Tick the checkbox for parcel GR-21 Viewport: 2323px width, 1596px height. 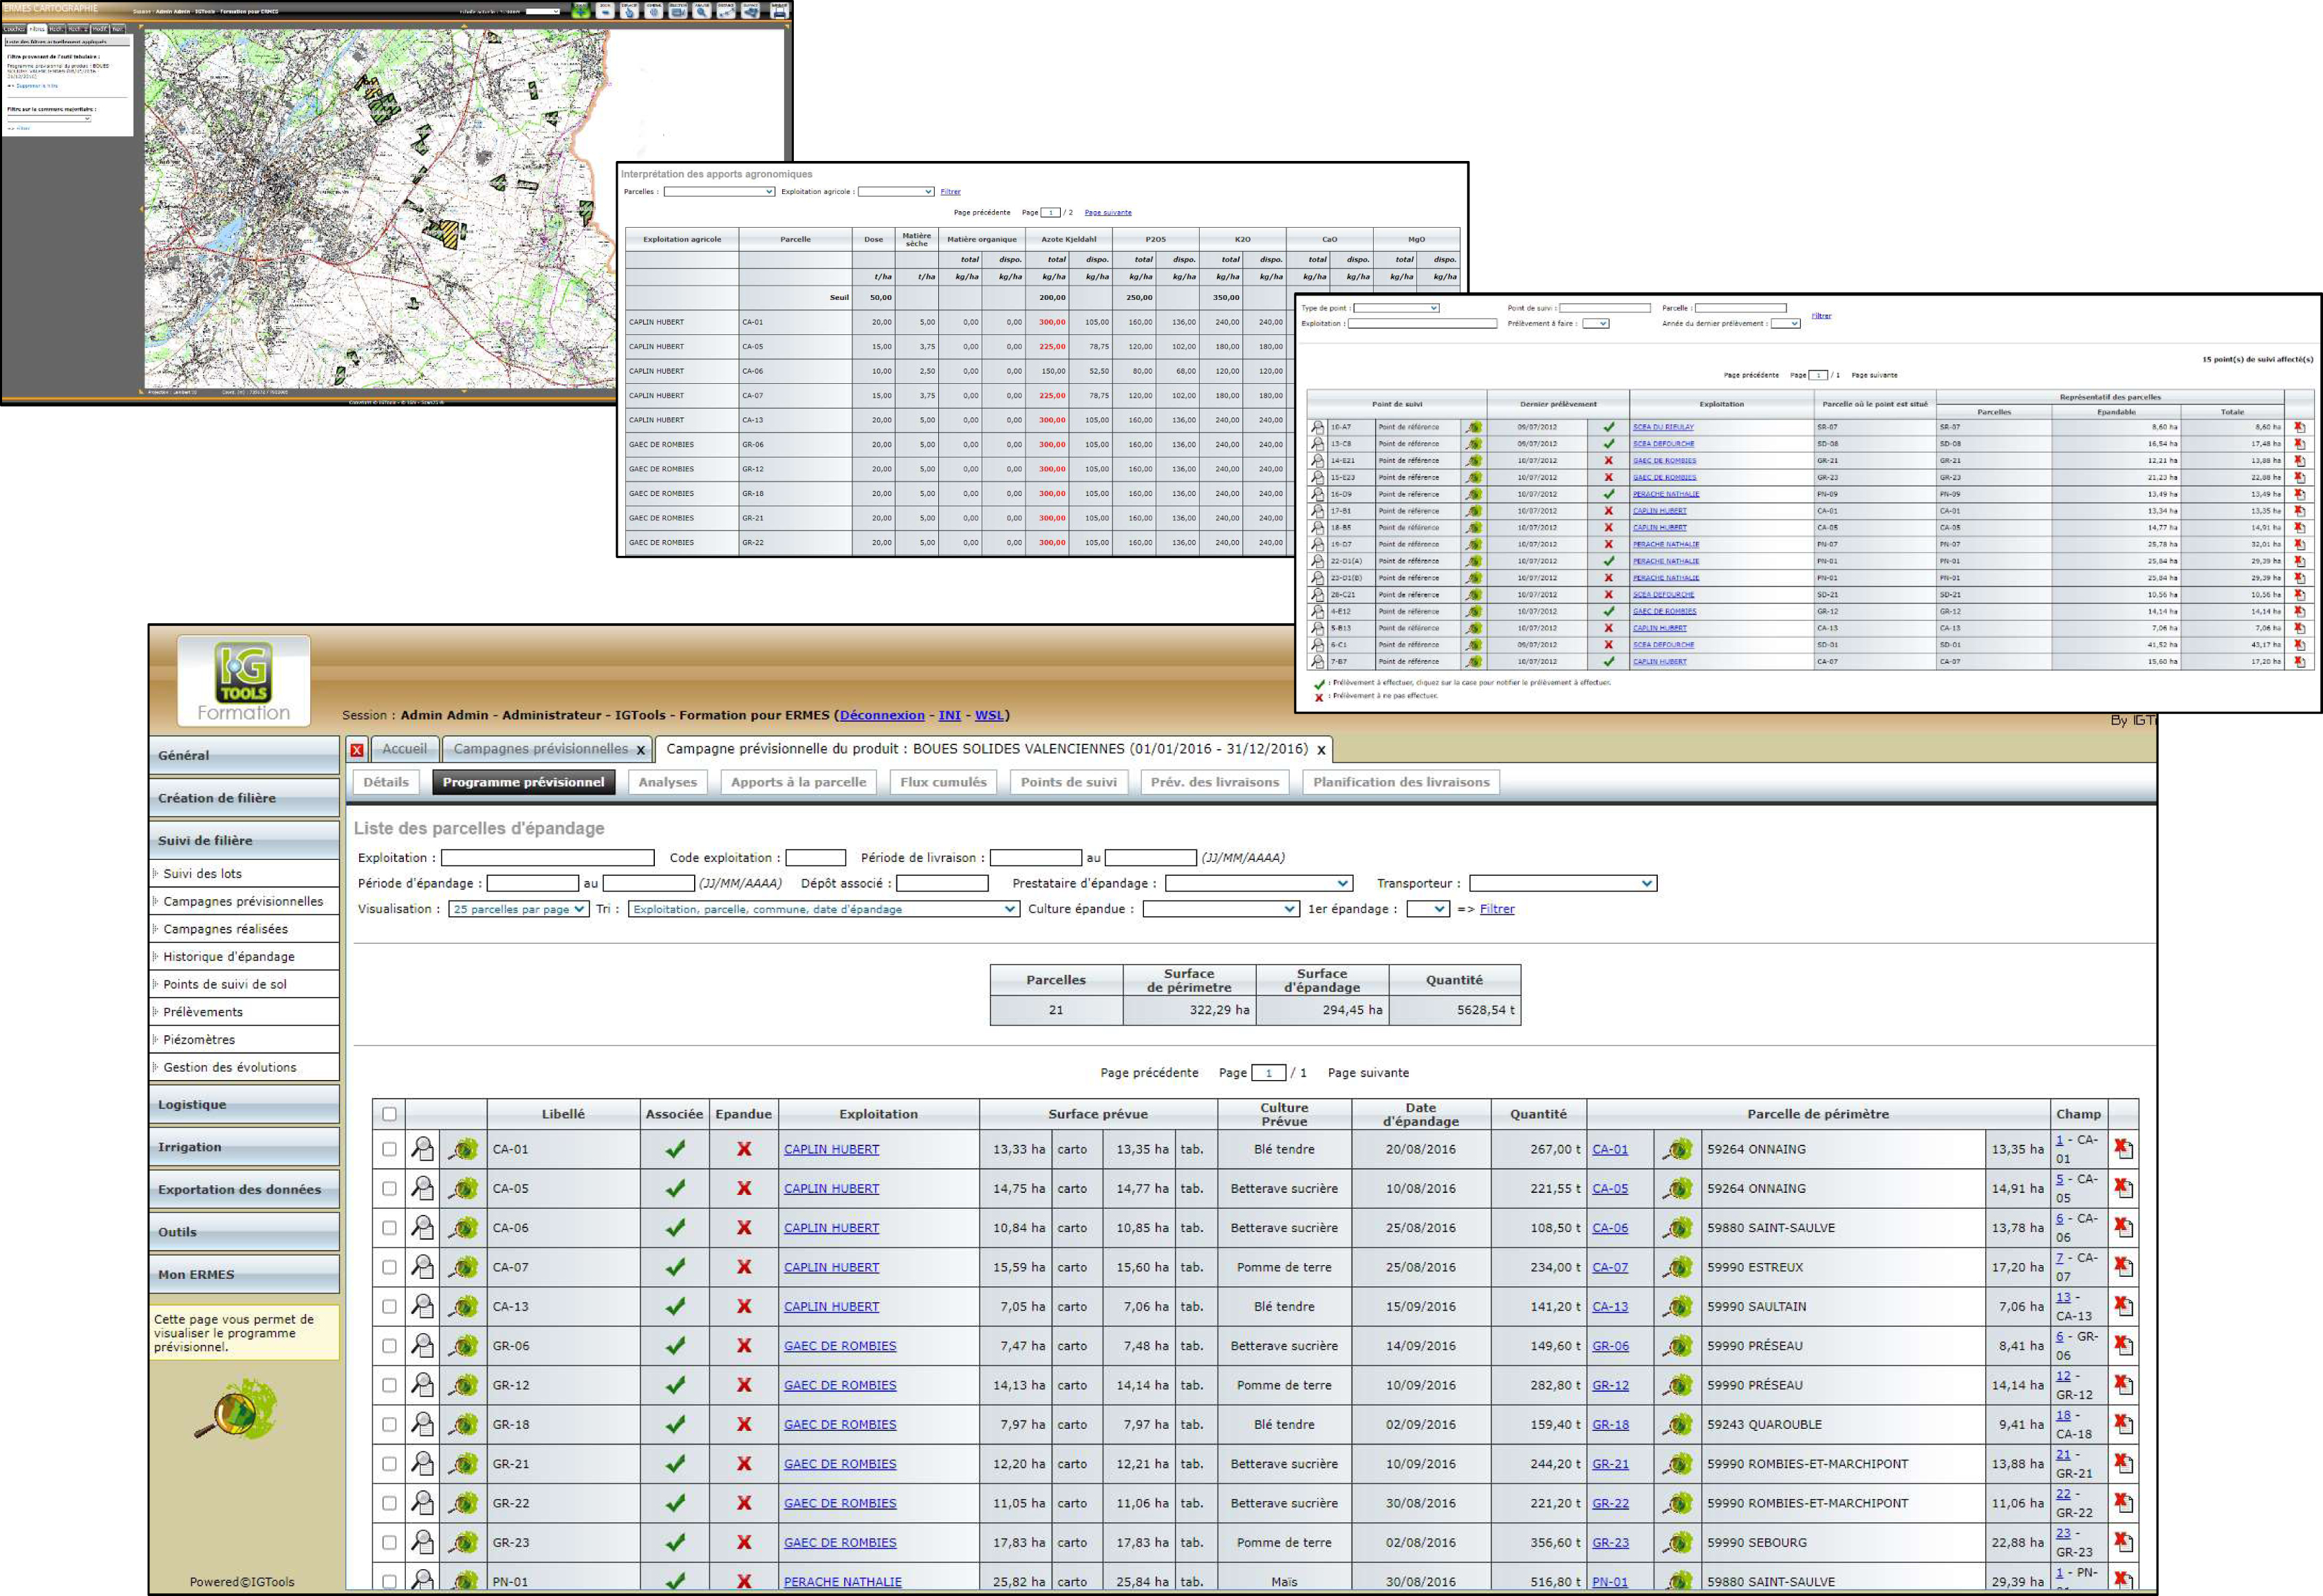(x=389, y=1464)
